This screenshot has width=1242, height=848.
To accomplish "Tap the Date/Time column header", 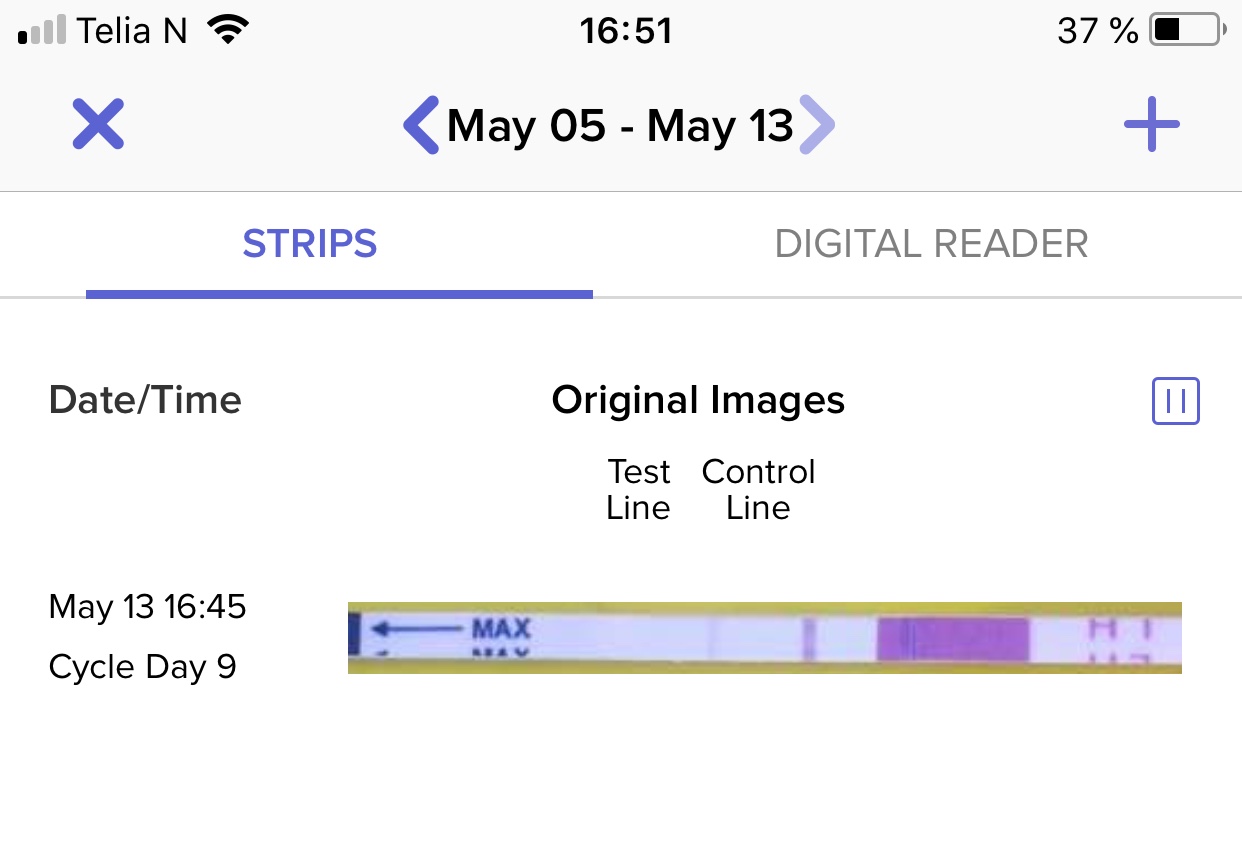I will (x=145, y=400).
